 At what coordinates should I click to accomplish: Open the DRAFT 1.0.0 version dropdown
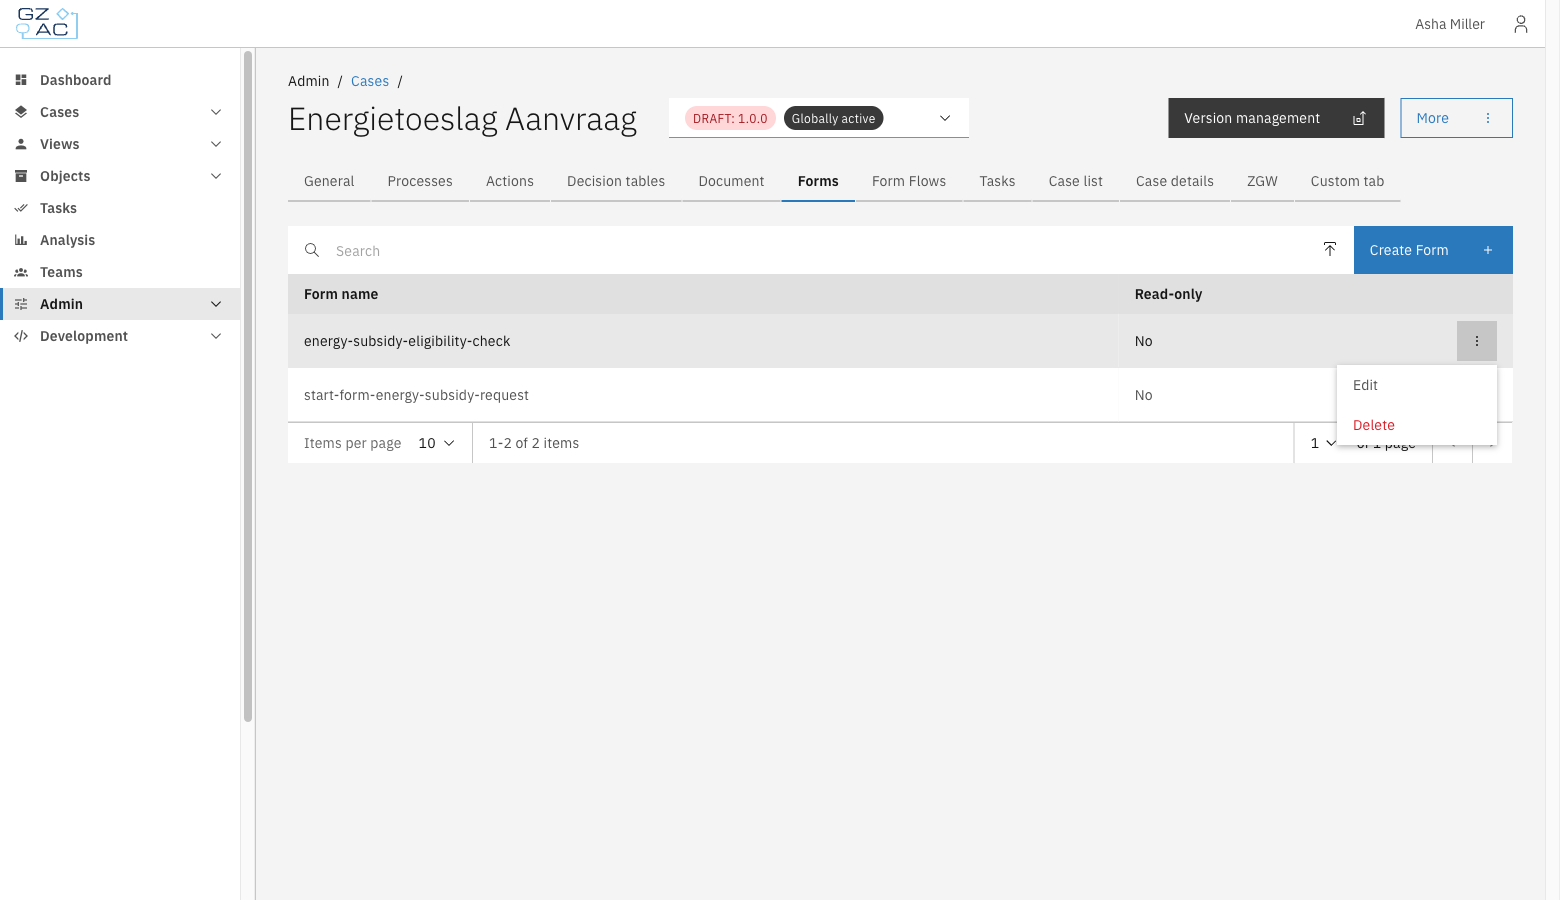pos(819,118)
